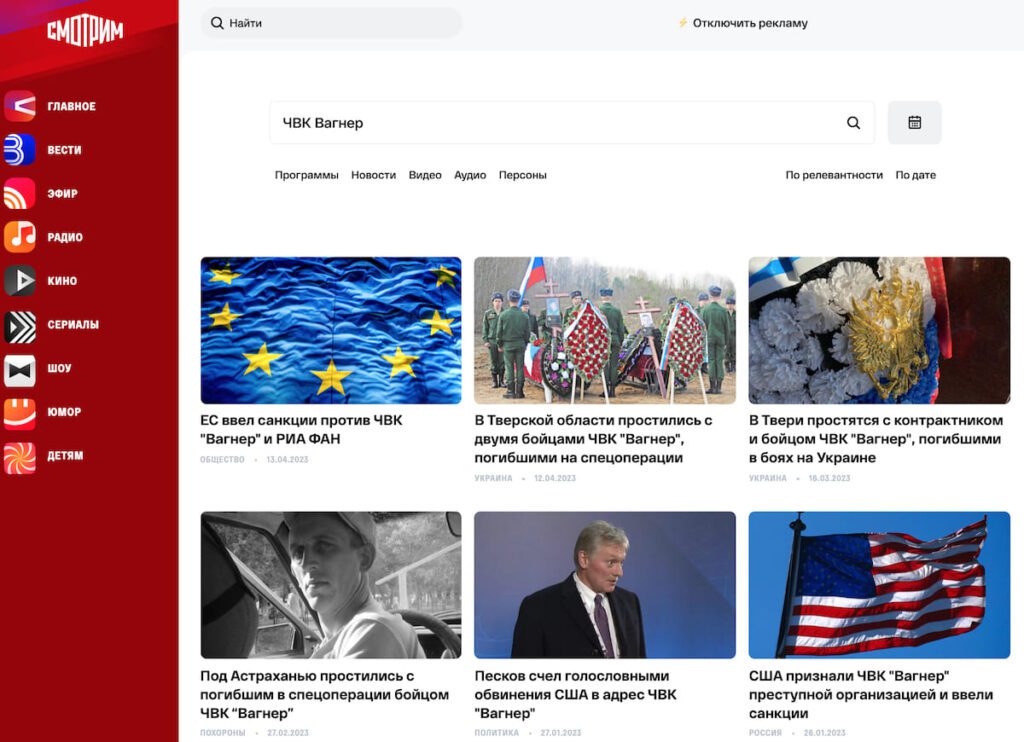Viewport: 1024px width, 742px height.
Task: Open the Эфир broadcast icon
Action: point(20,193)
